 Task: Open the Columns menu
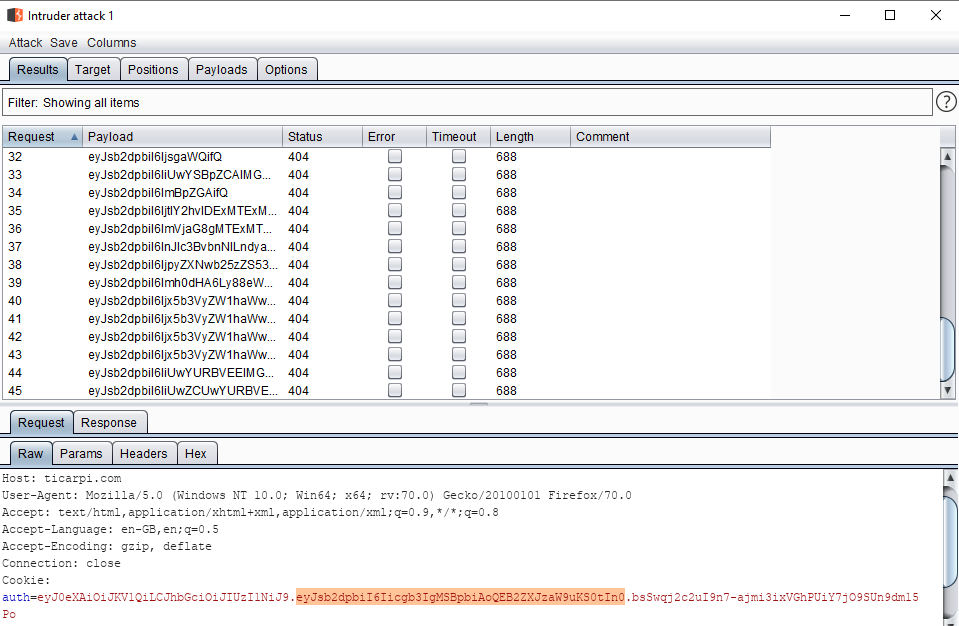[111, 43]
